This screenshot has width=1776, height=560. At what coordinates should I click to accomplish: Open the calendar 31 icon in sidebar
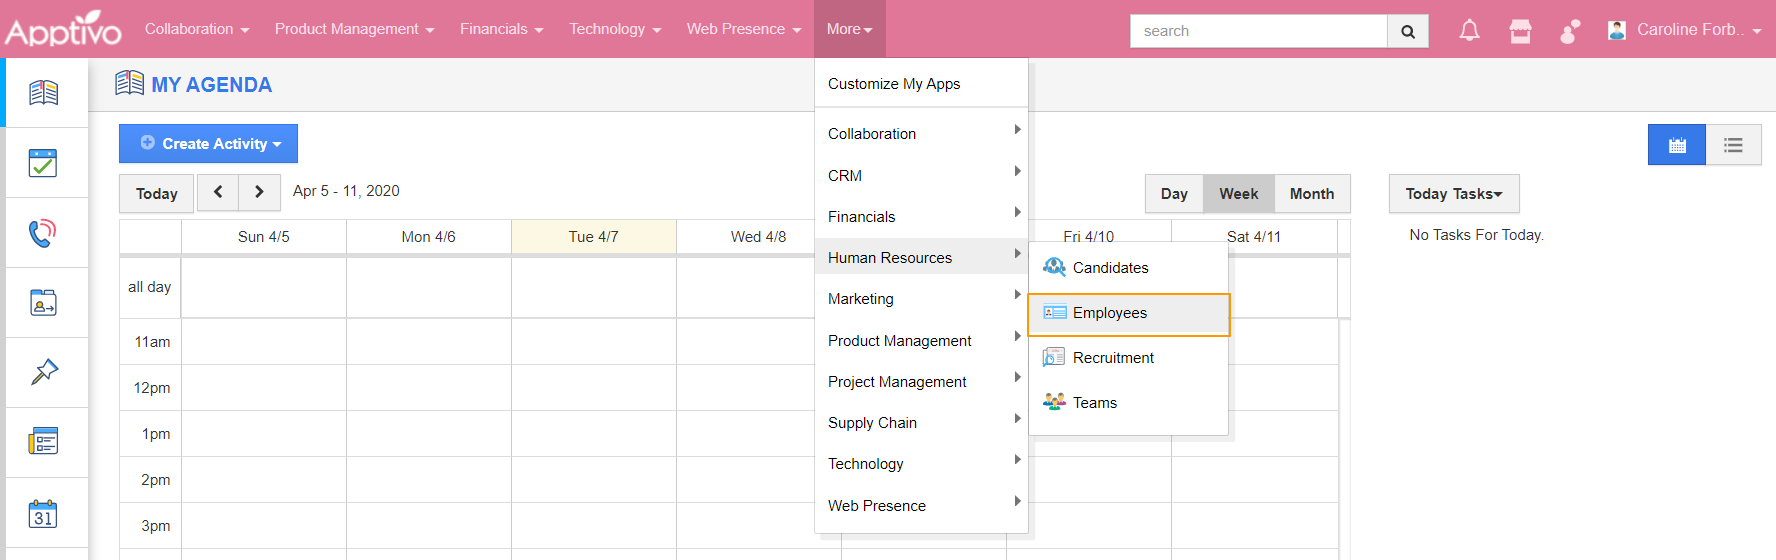(x=43, y=514)
